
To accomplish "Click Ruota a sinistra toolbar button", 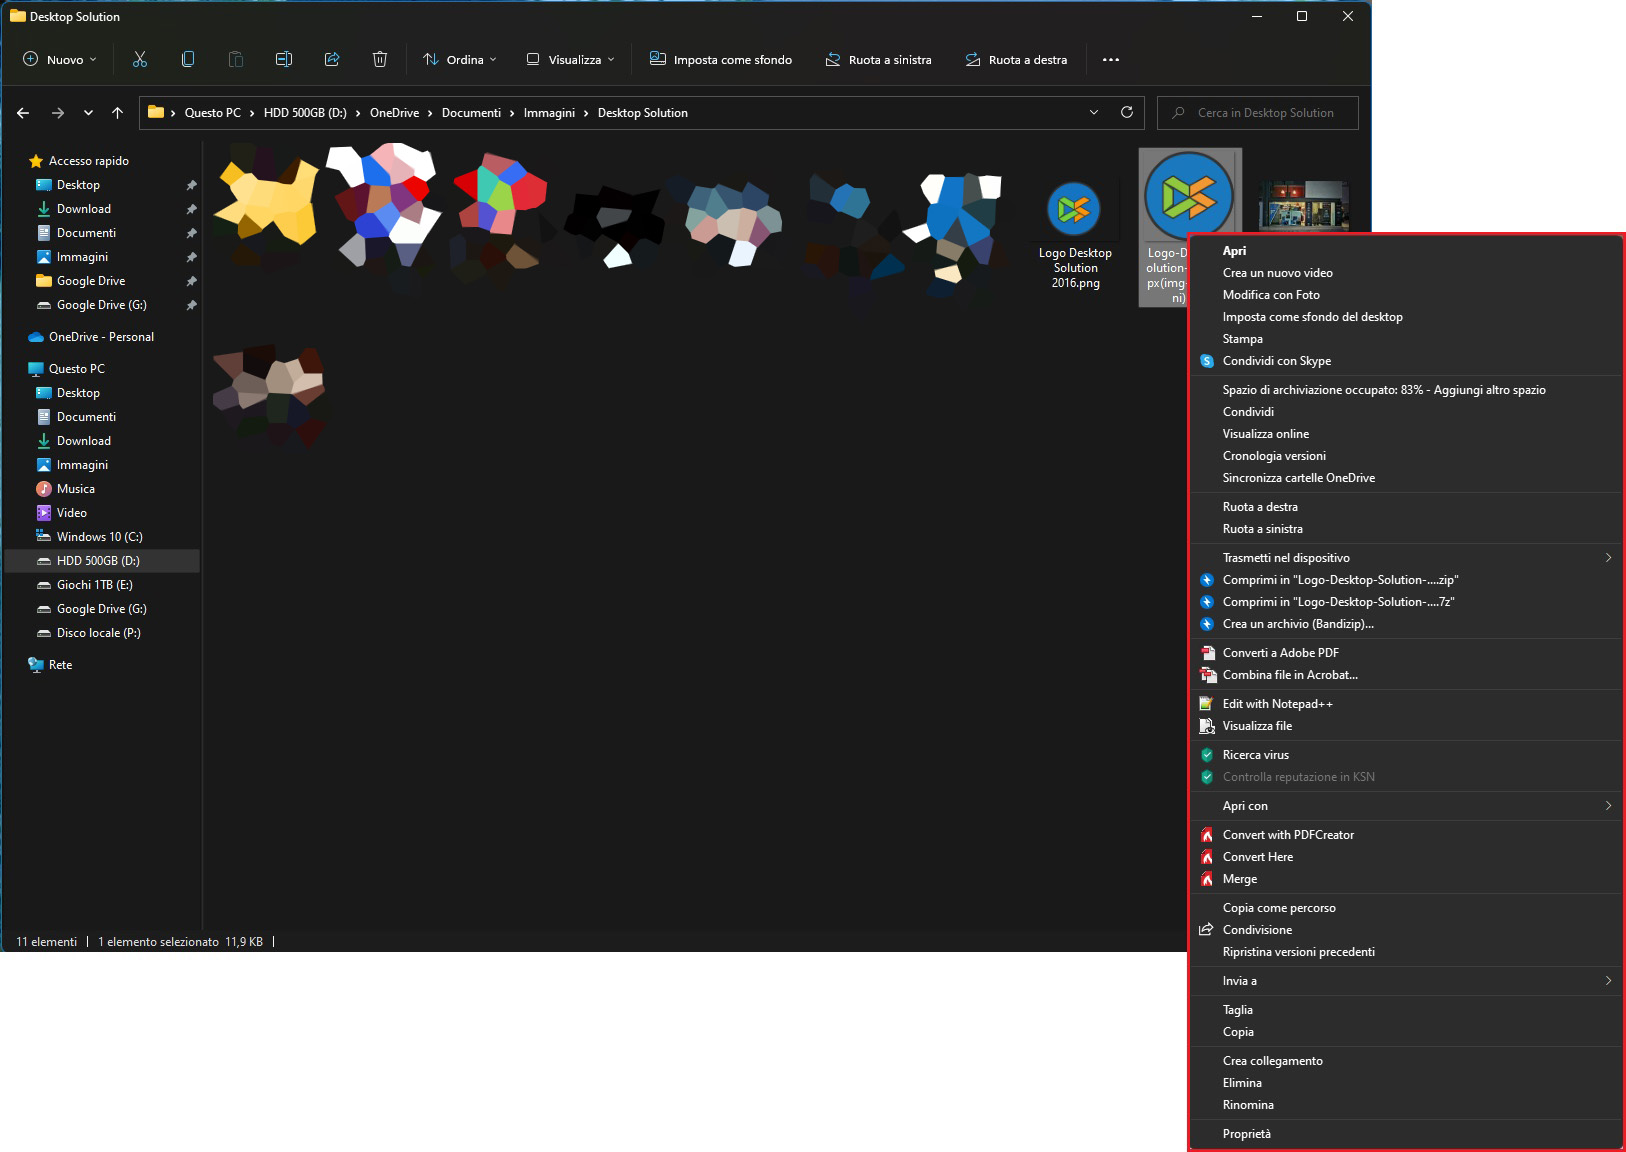I will click(879, 60).
